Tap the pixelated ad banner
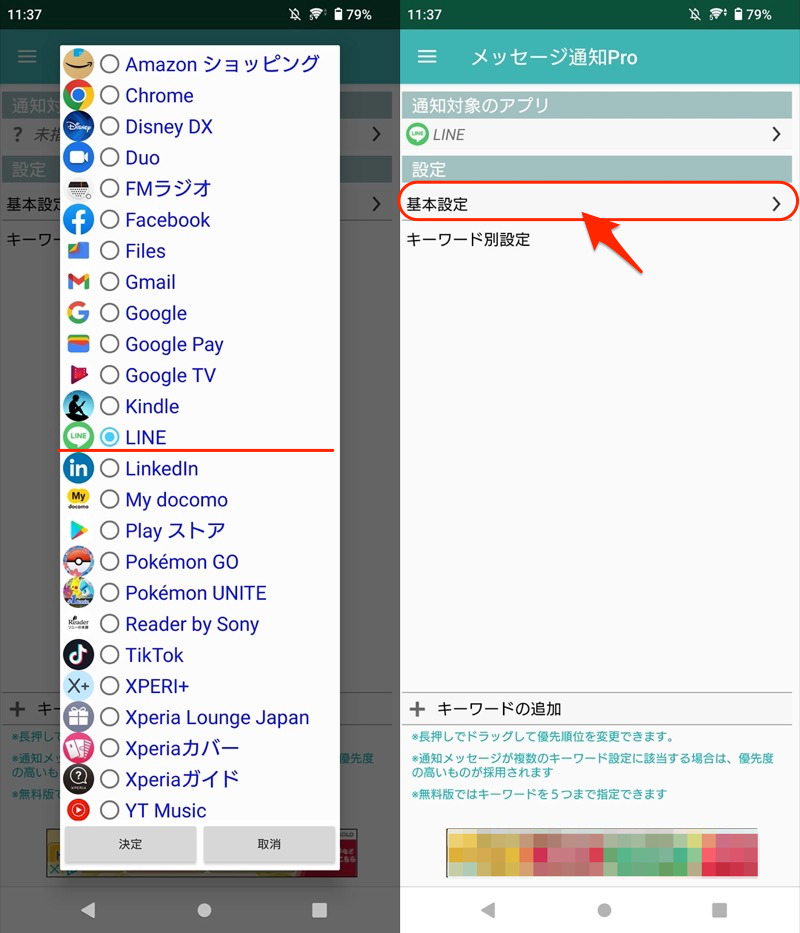The width and height of the screenshot is (800, 933). (x=601, y=853)
